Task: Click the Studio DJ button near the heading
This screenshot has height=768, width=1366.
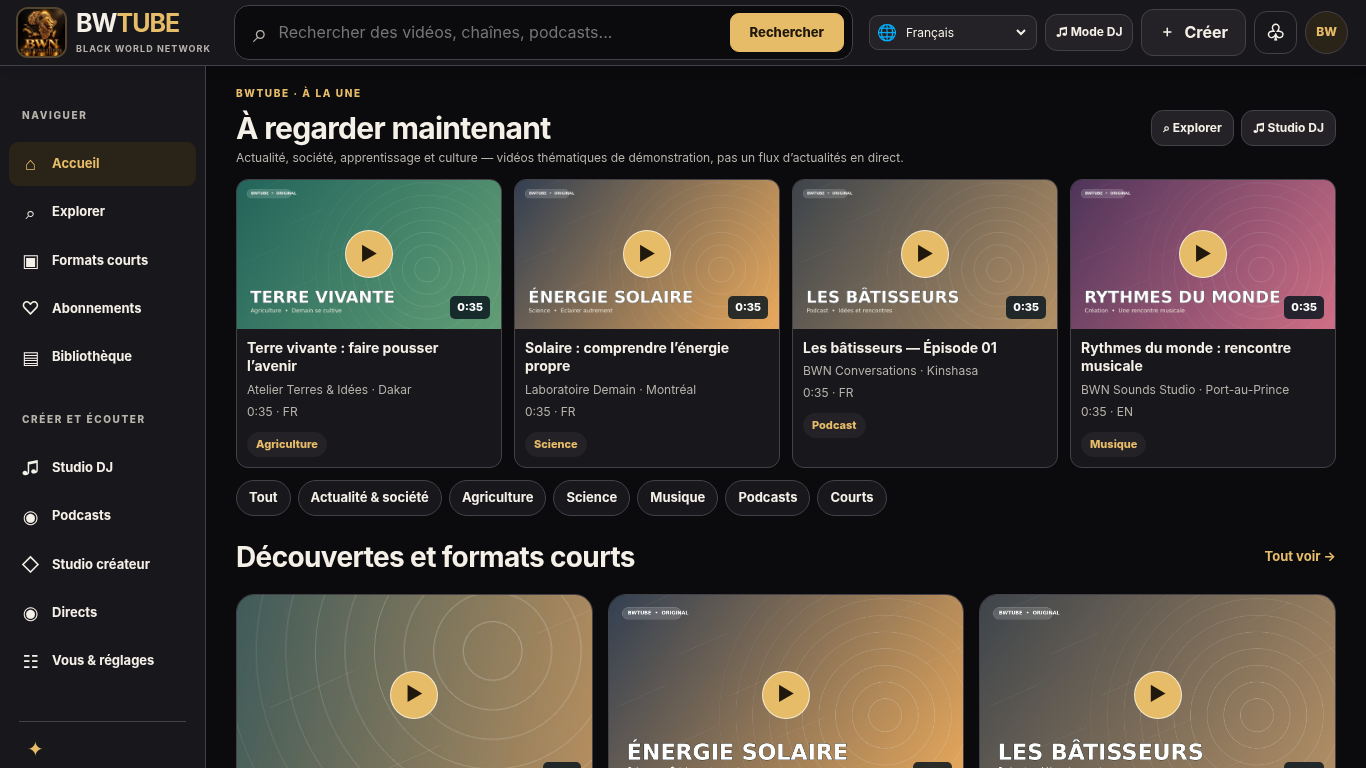Action: pos(1288,128)
